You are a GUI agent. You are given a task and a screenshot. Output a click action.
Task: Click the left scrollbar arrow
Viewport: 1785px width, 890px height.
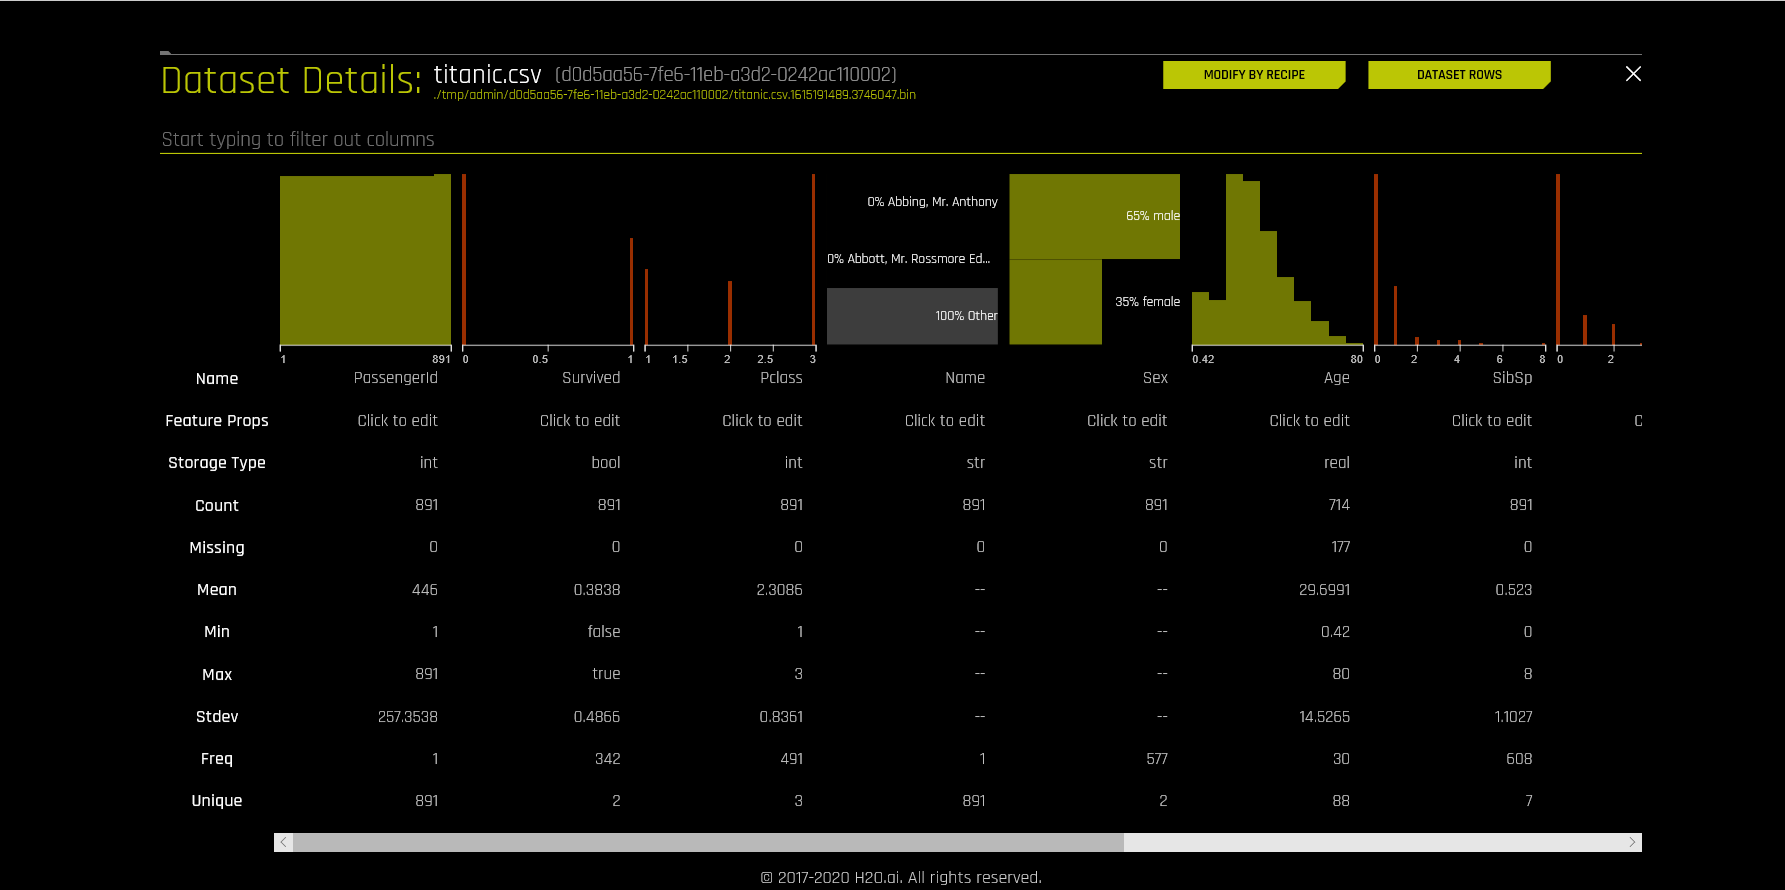[x=284, y=842]
